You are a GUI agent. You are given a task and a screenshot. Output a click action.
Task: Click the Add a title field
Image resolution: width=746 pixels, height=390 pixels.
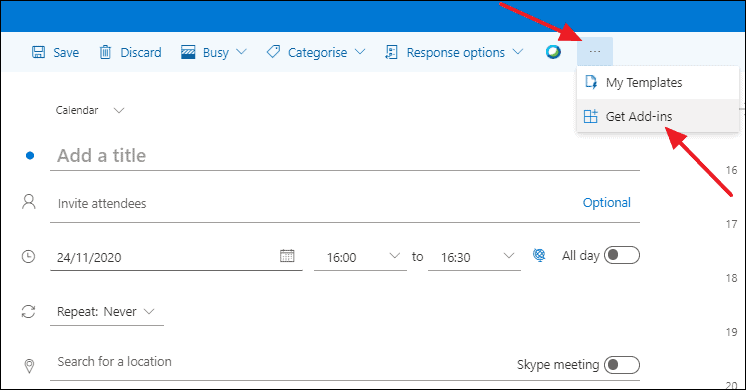point(345,156)
